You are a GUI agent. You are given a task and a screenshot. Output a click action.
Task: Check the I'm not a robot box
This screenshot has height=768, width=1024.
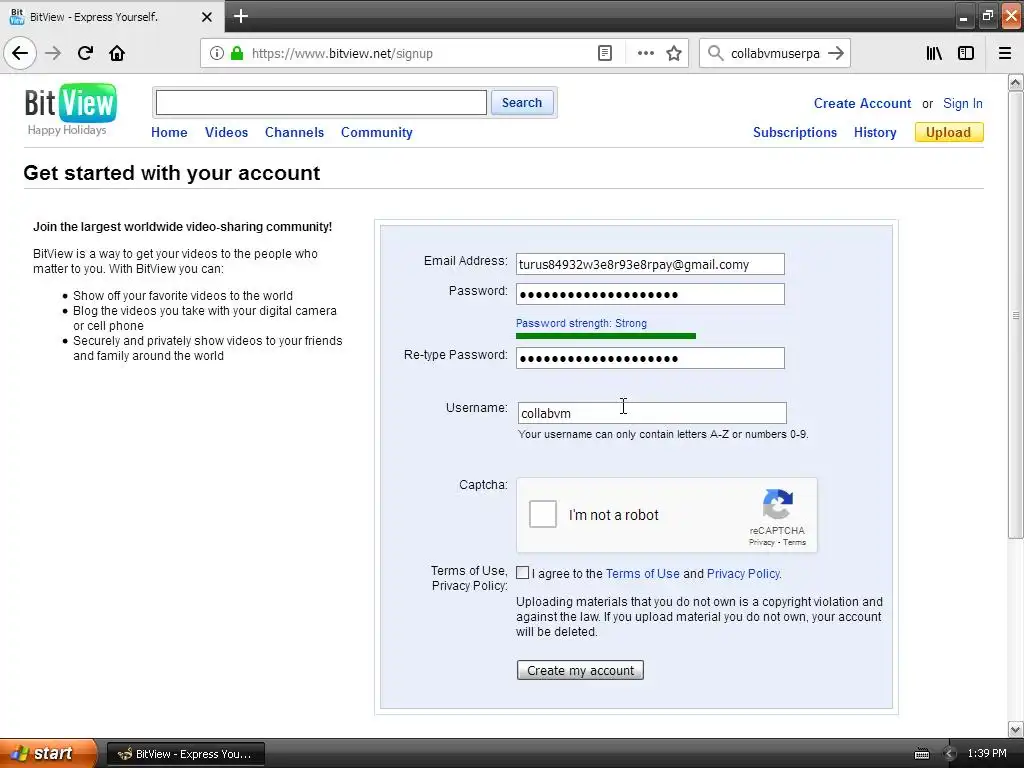[543, 514]
